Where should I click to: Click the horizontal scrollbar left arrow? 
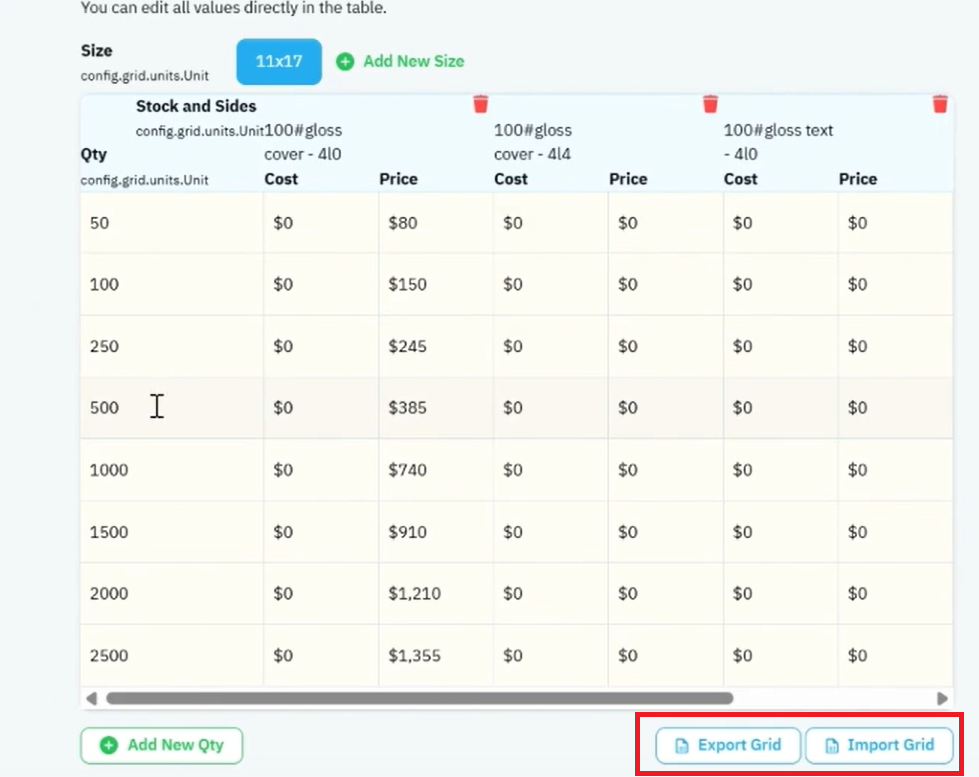pyautogui.click(x=92, y=698)
